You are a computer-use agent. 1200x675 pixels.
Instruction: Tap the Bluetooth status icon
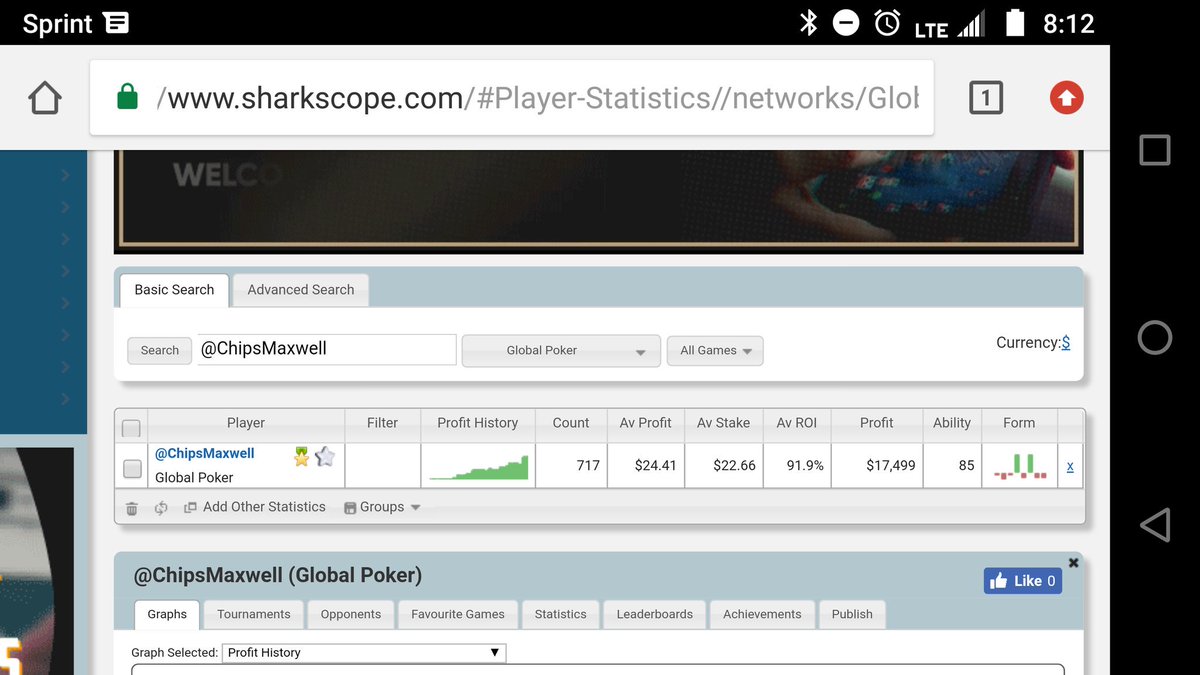(x=808, y=22)
